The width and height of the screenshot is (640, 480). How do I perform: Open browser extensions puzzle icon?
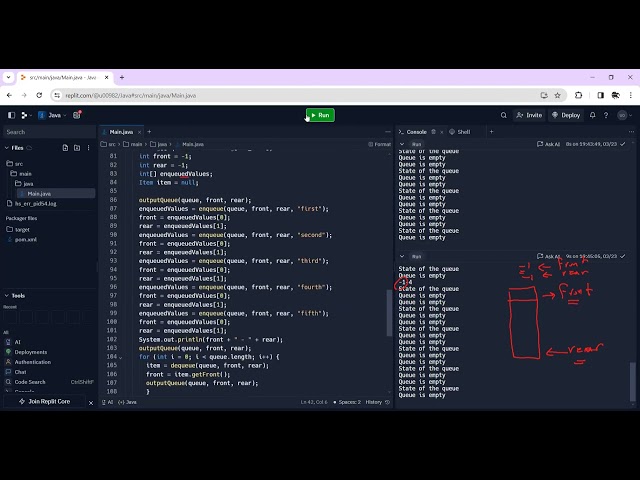coord(578,95)
